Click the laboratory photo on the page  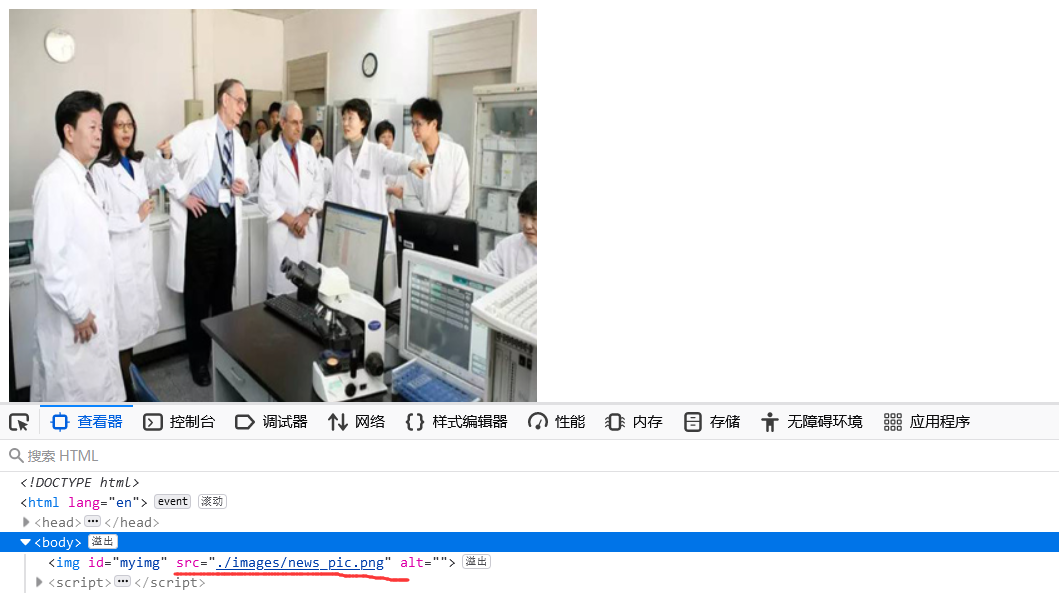point(273,205)
